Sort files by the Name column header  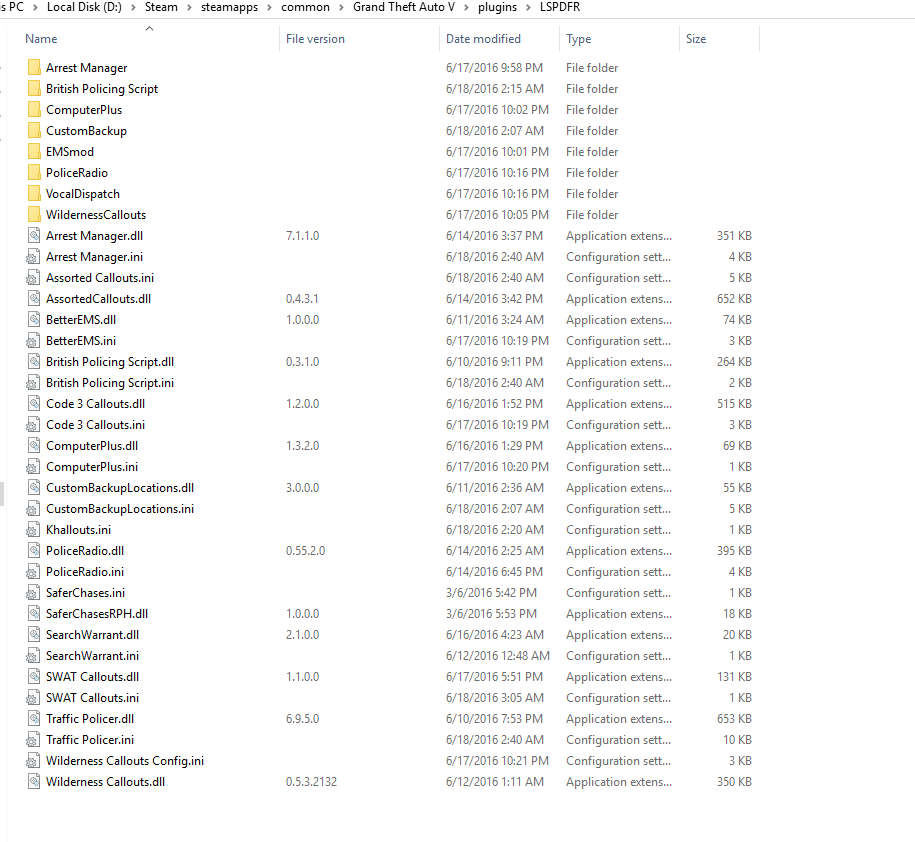click(41, 39)
